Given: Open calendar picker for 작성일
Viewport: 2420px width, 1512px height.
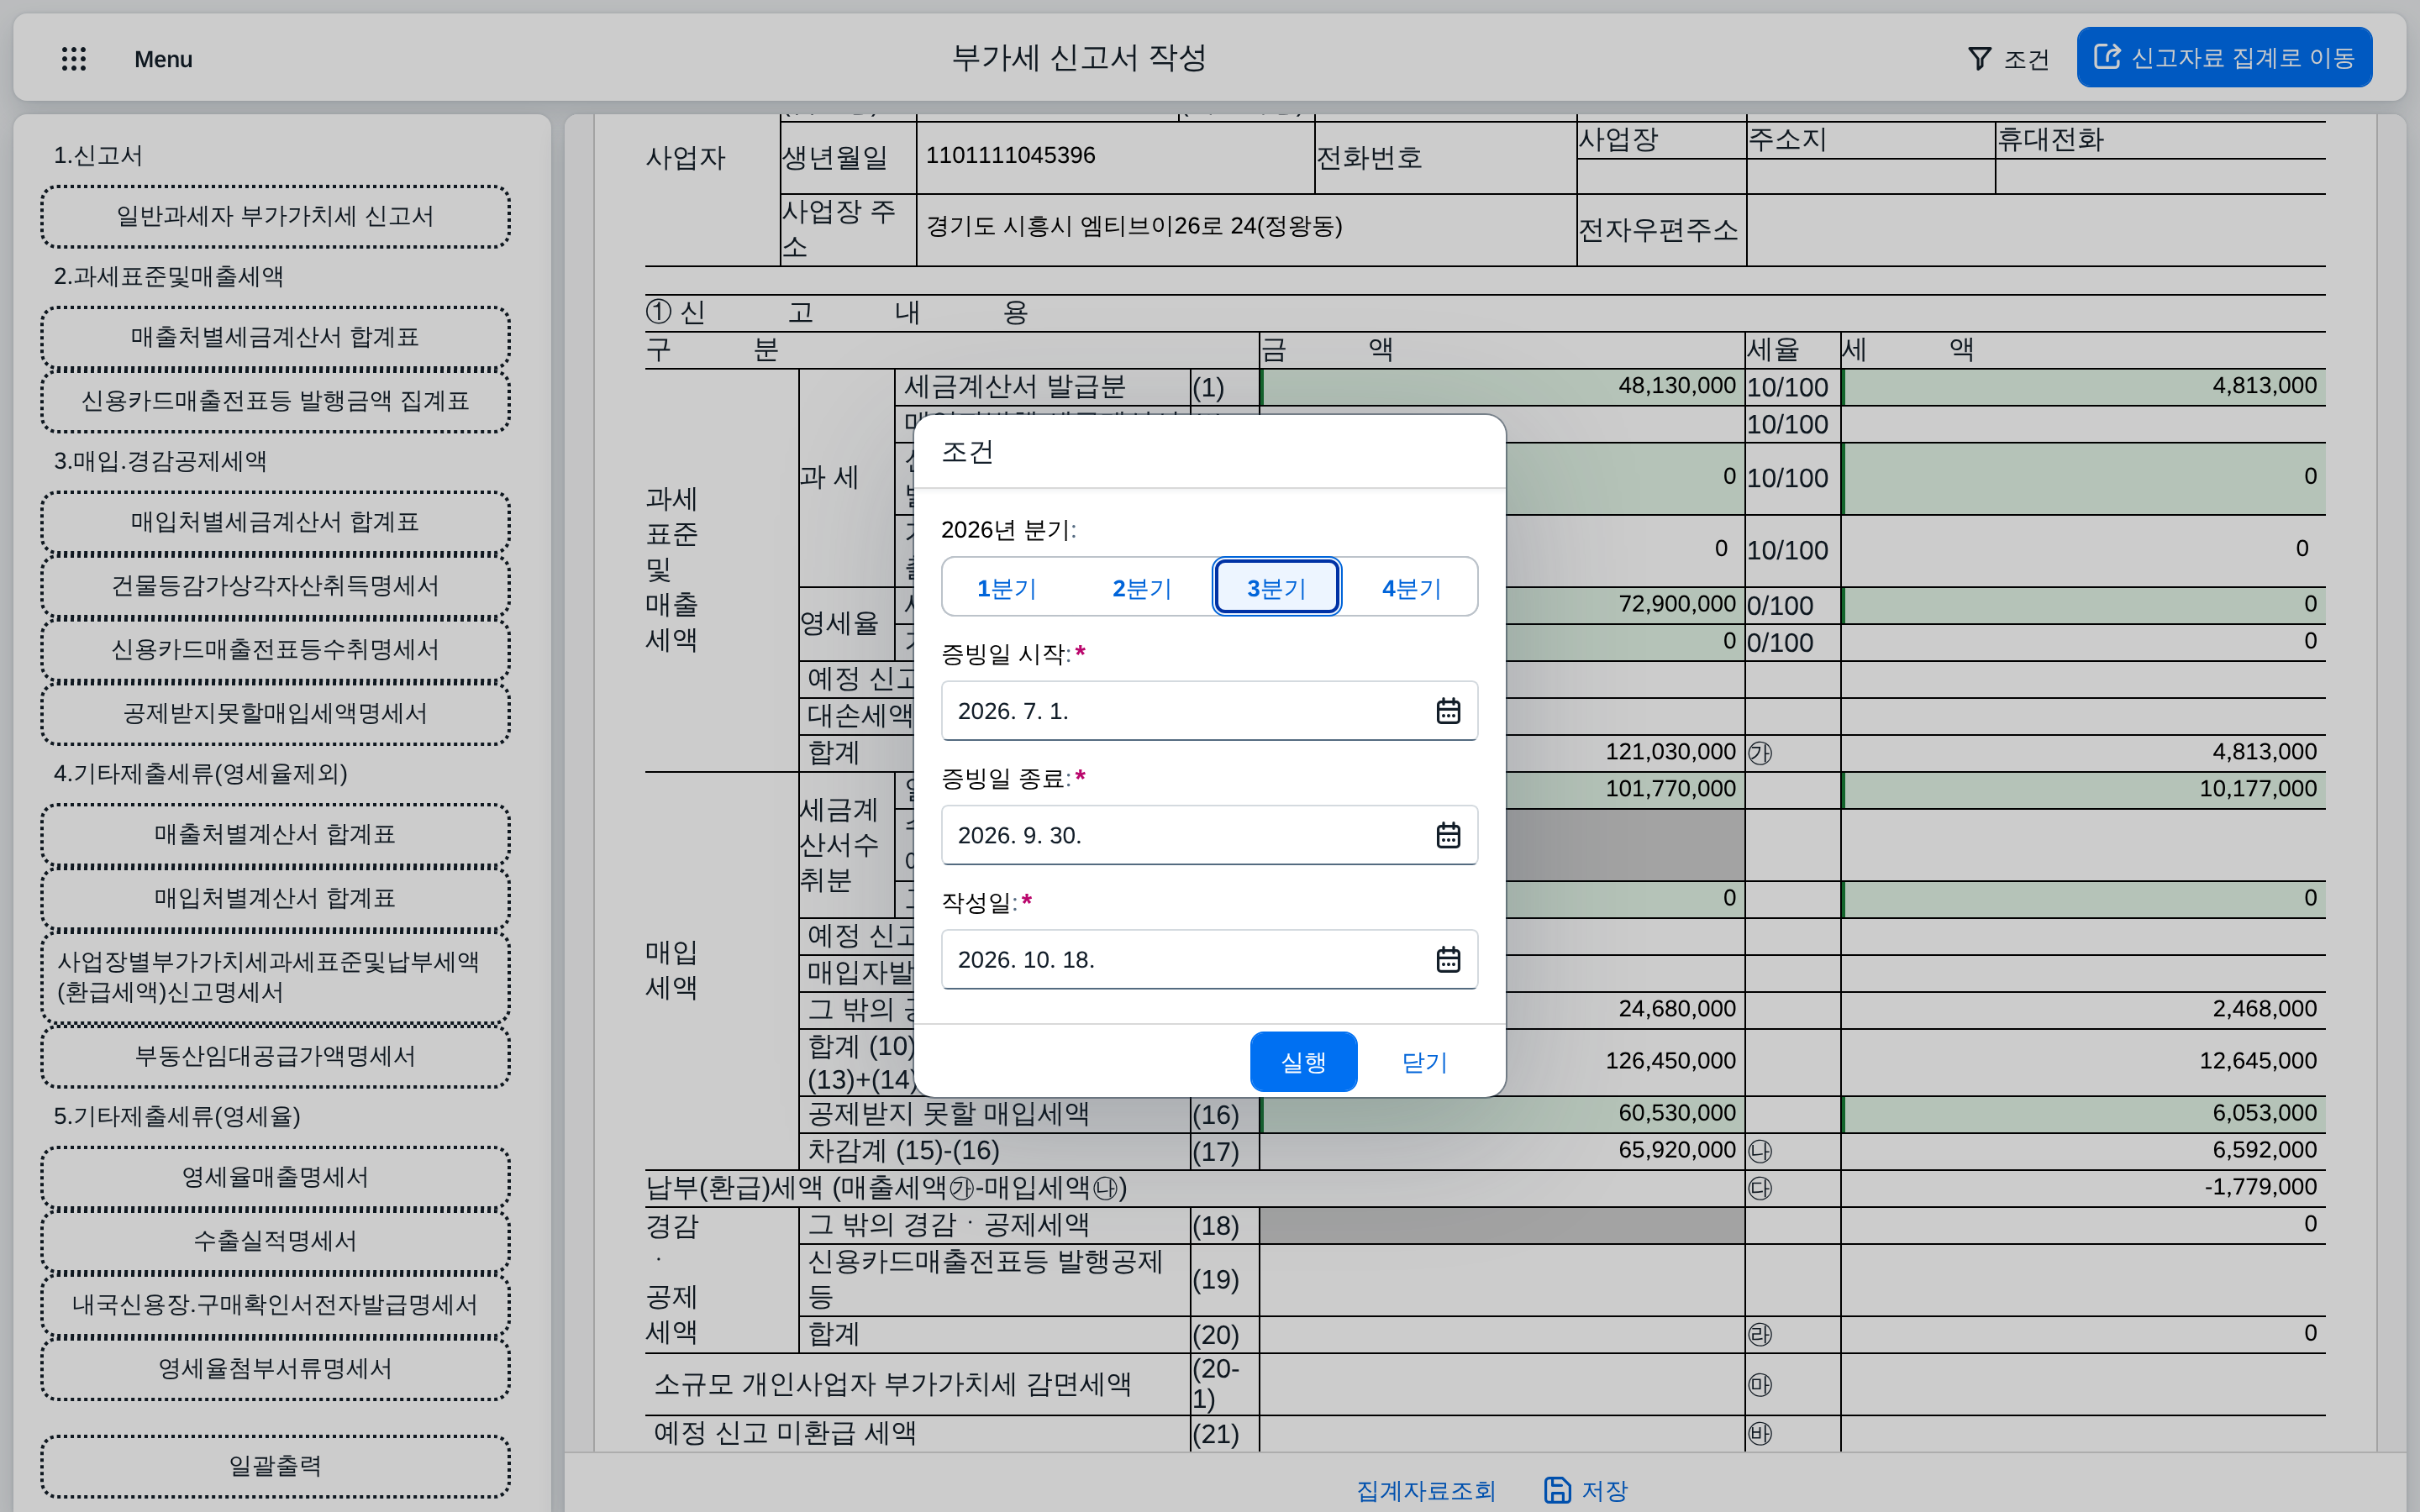Looking at the screenshot, I should (x=1448, y=960).
